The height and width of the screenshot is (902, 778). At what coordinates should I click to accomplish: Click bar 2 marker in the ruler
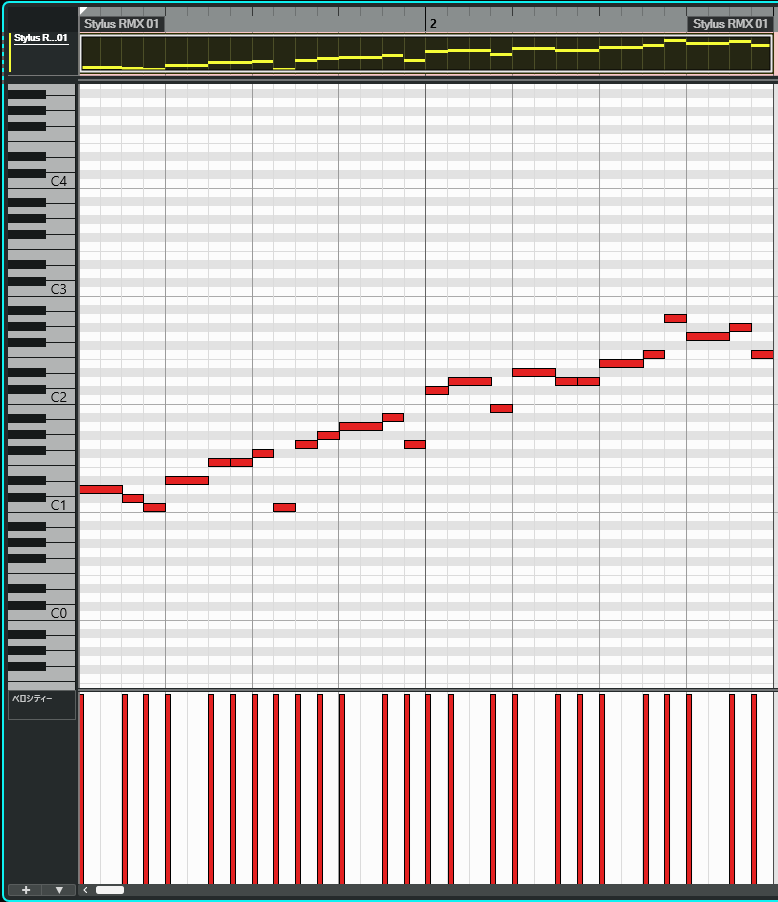[x=433, y=24]
